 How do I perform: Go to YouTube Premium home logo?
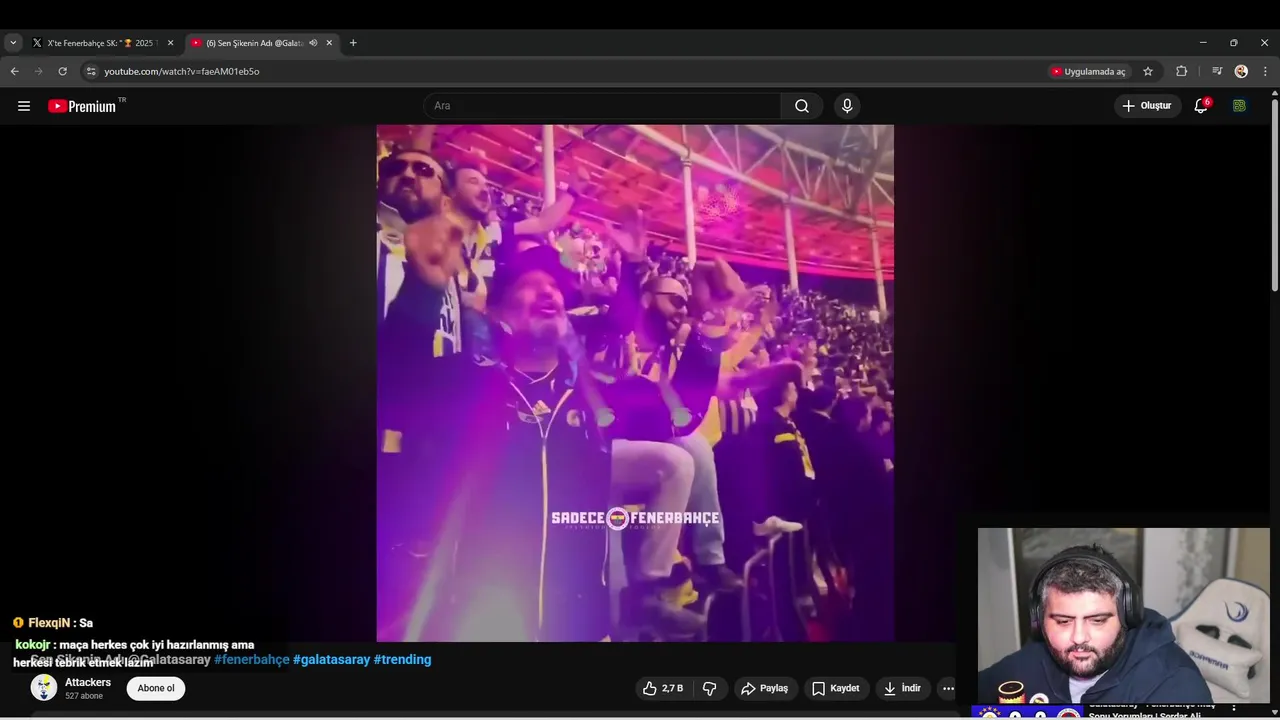click(x=84, y=106)
